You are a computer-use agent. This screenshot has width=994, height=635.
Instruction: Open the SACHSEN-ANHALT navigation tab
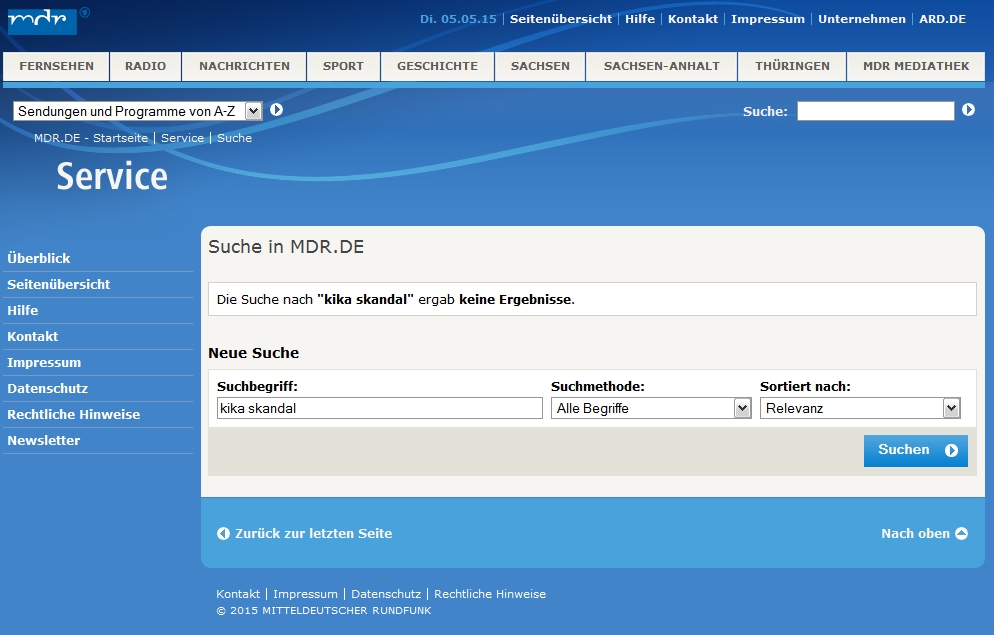coord(661,66)
